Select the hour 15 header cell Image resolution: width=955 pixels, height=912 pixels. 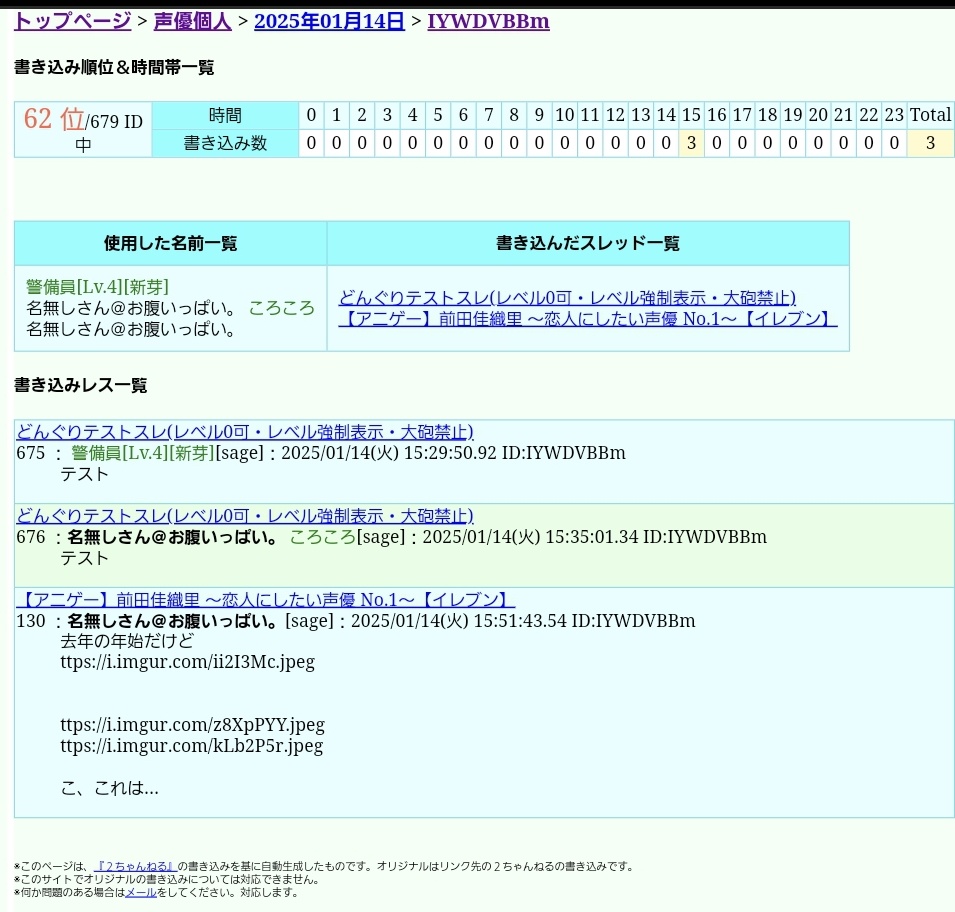(x=691, y=115)
